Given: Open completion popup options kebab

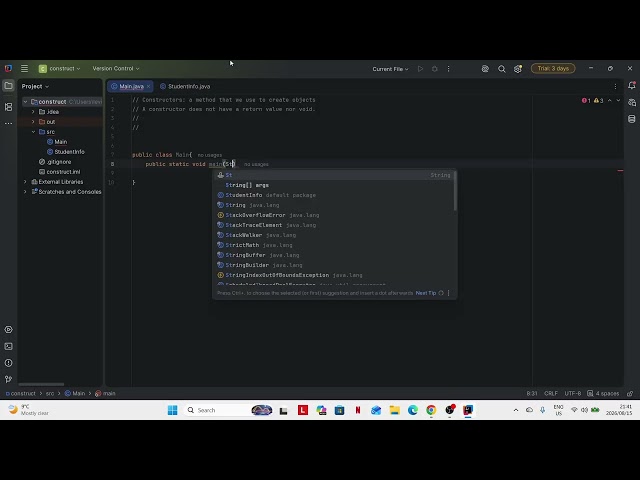Looking at the screenshot, I should point(449,293).
